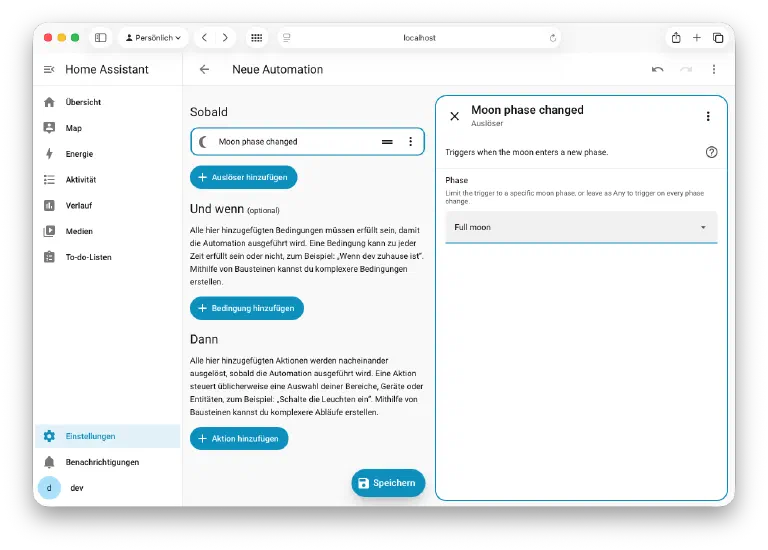Close the Moon phase changed panel
768x550 pixels.
pos(455,116)
